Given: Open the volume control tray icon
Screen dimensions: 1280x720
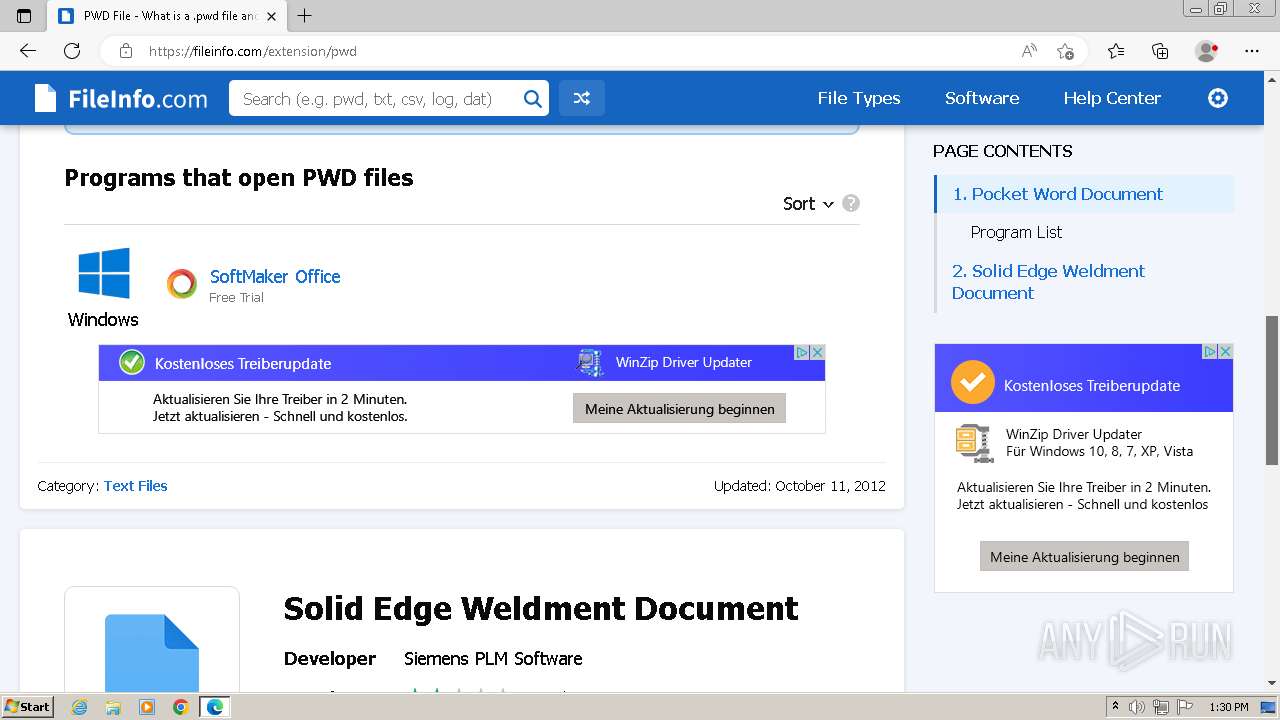Looking at the screenshot, I should tap(1137, 707).
